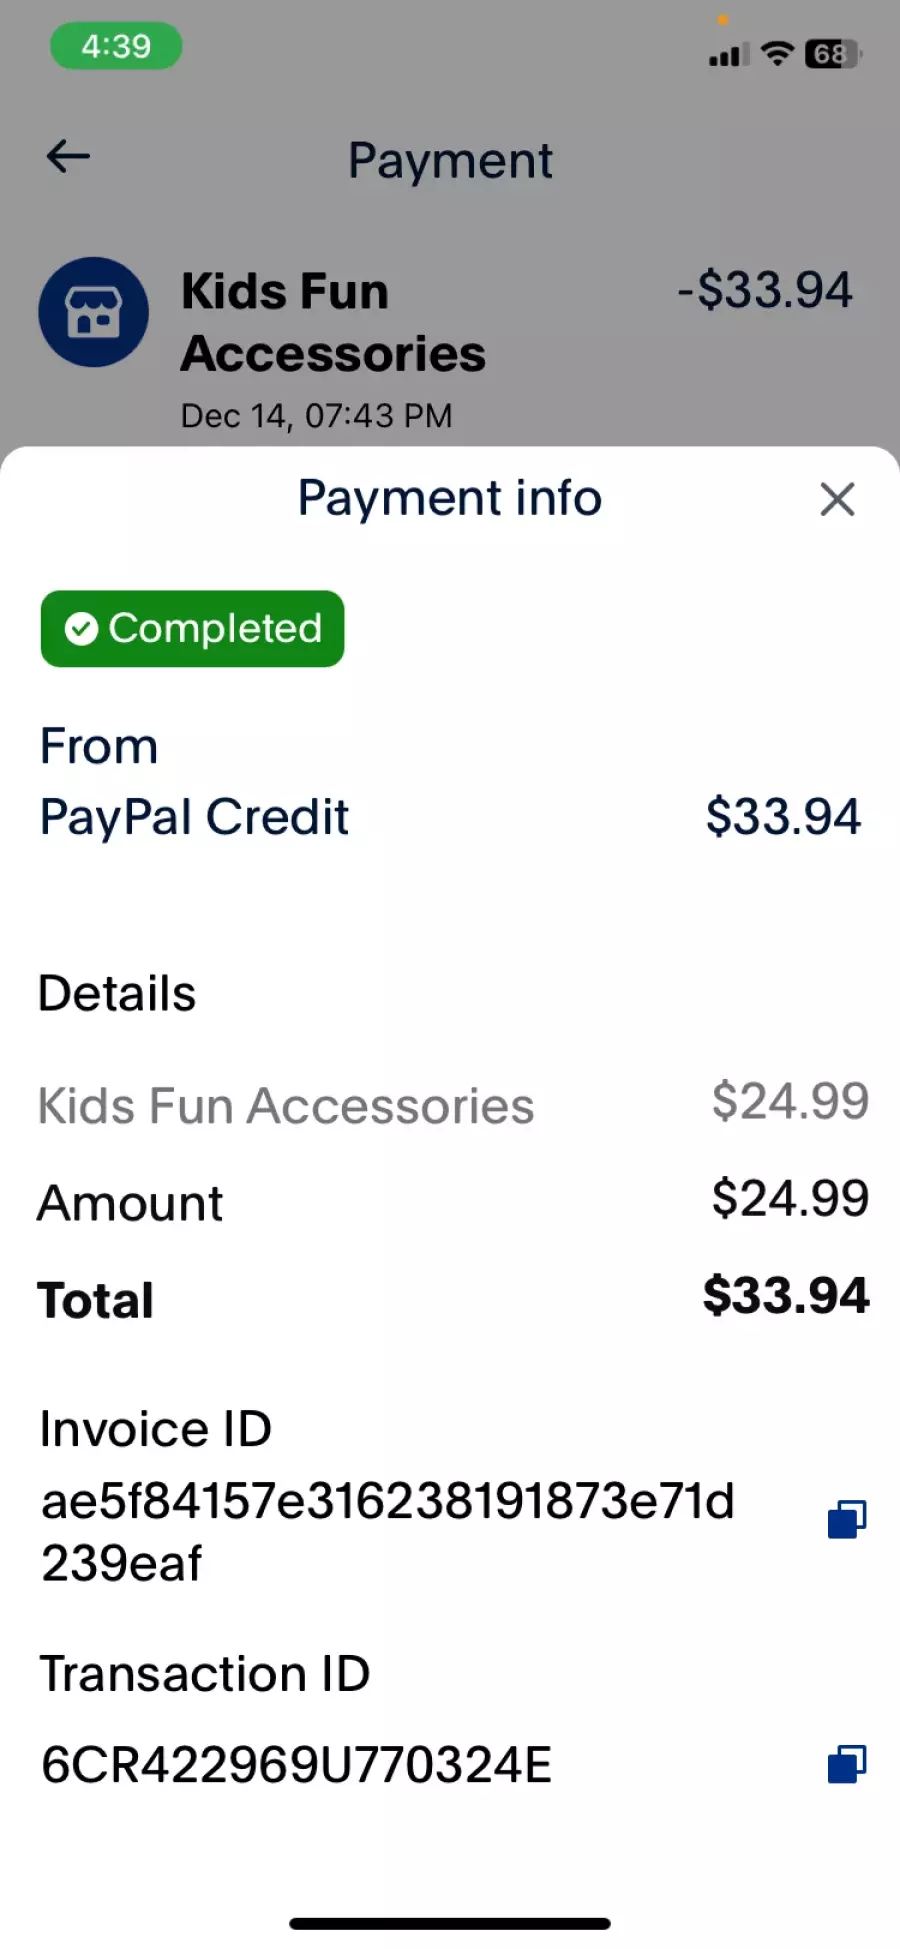900x1949 pixels.
Task: Copy the Invoice ID
Action: (x=846, y=1519)
